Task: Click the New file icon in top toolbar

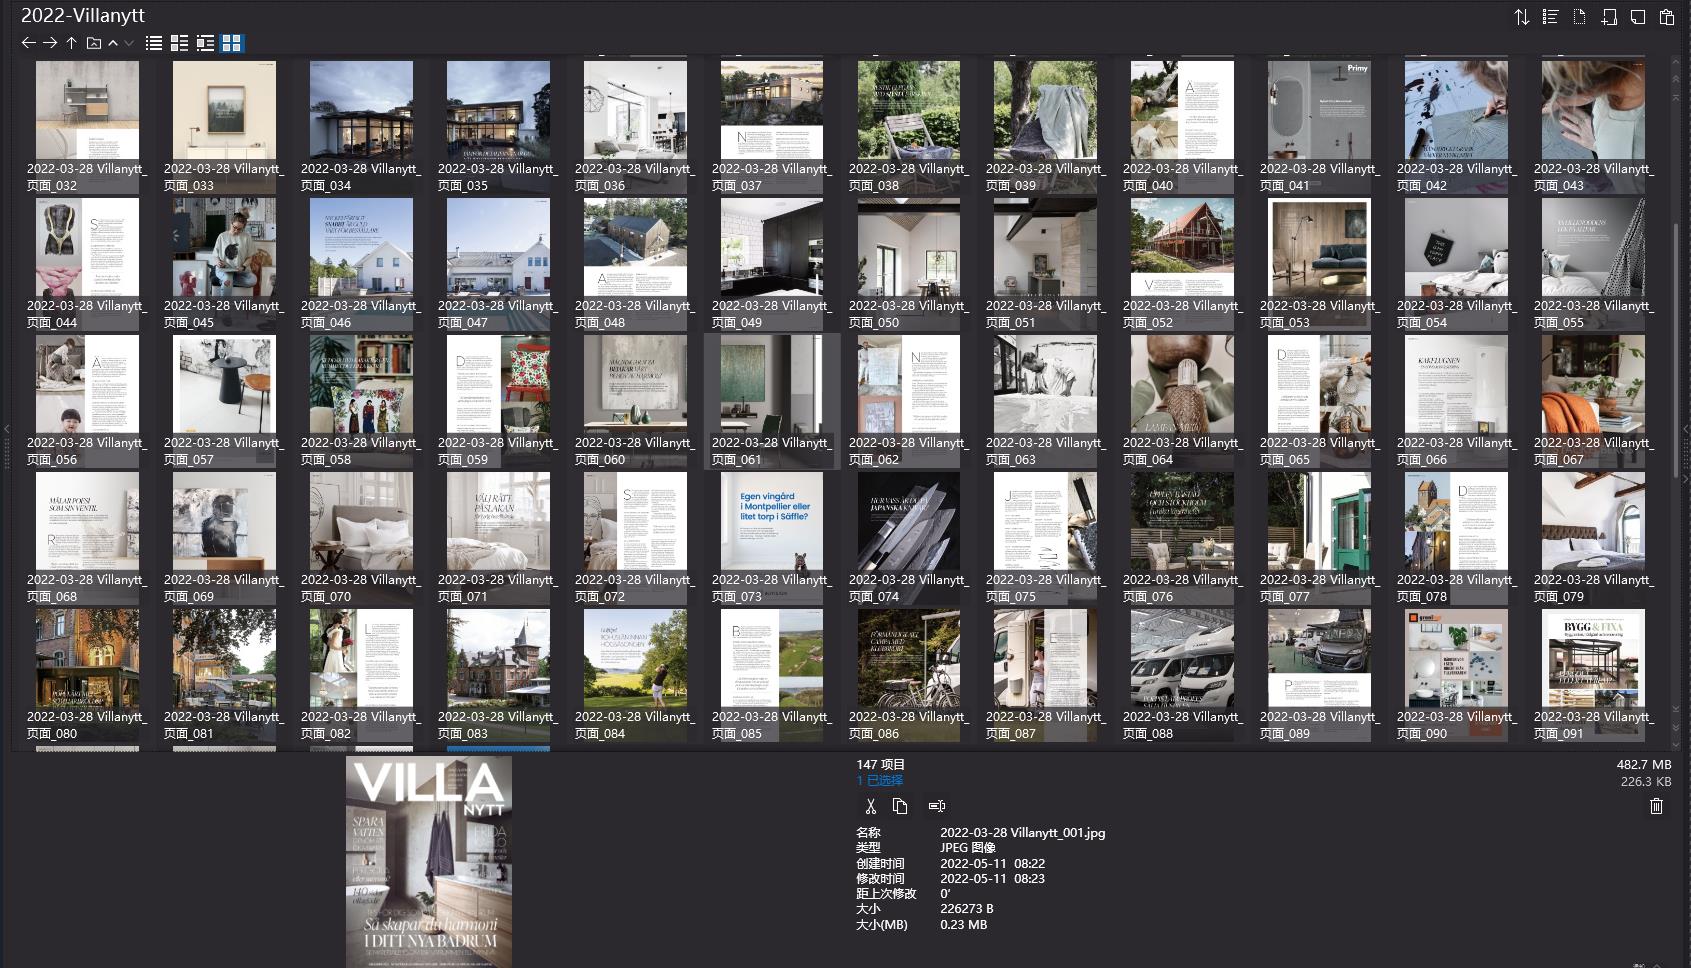Action: pyautogui.click(x=1580, y=16)
